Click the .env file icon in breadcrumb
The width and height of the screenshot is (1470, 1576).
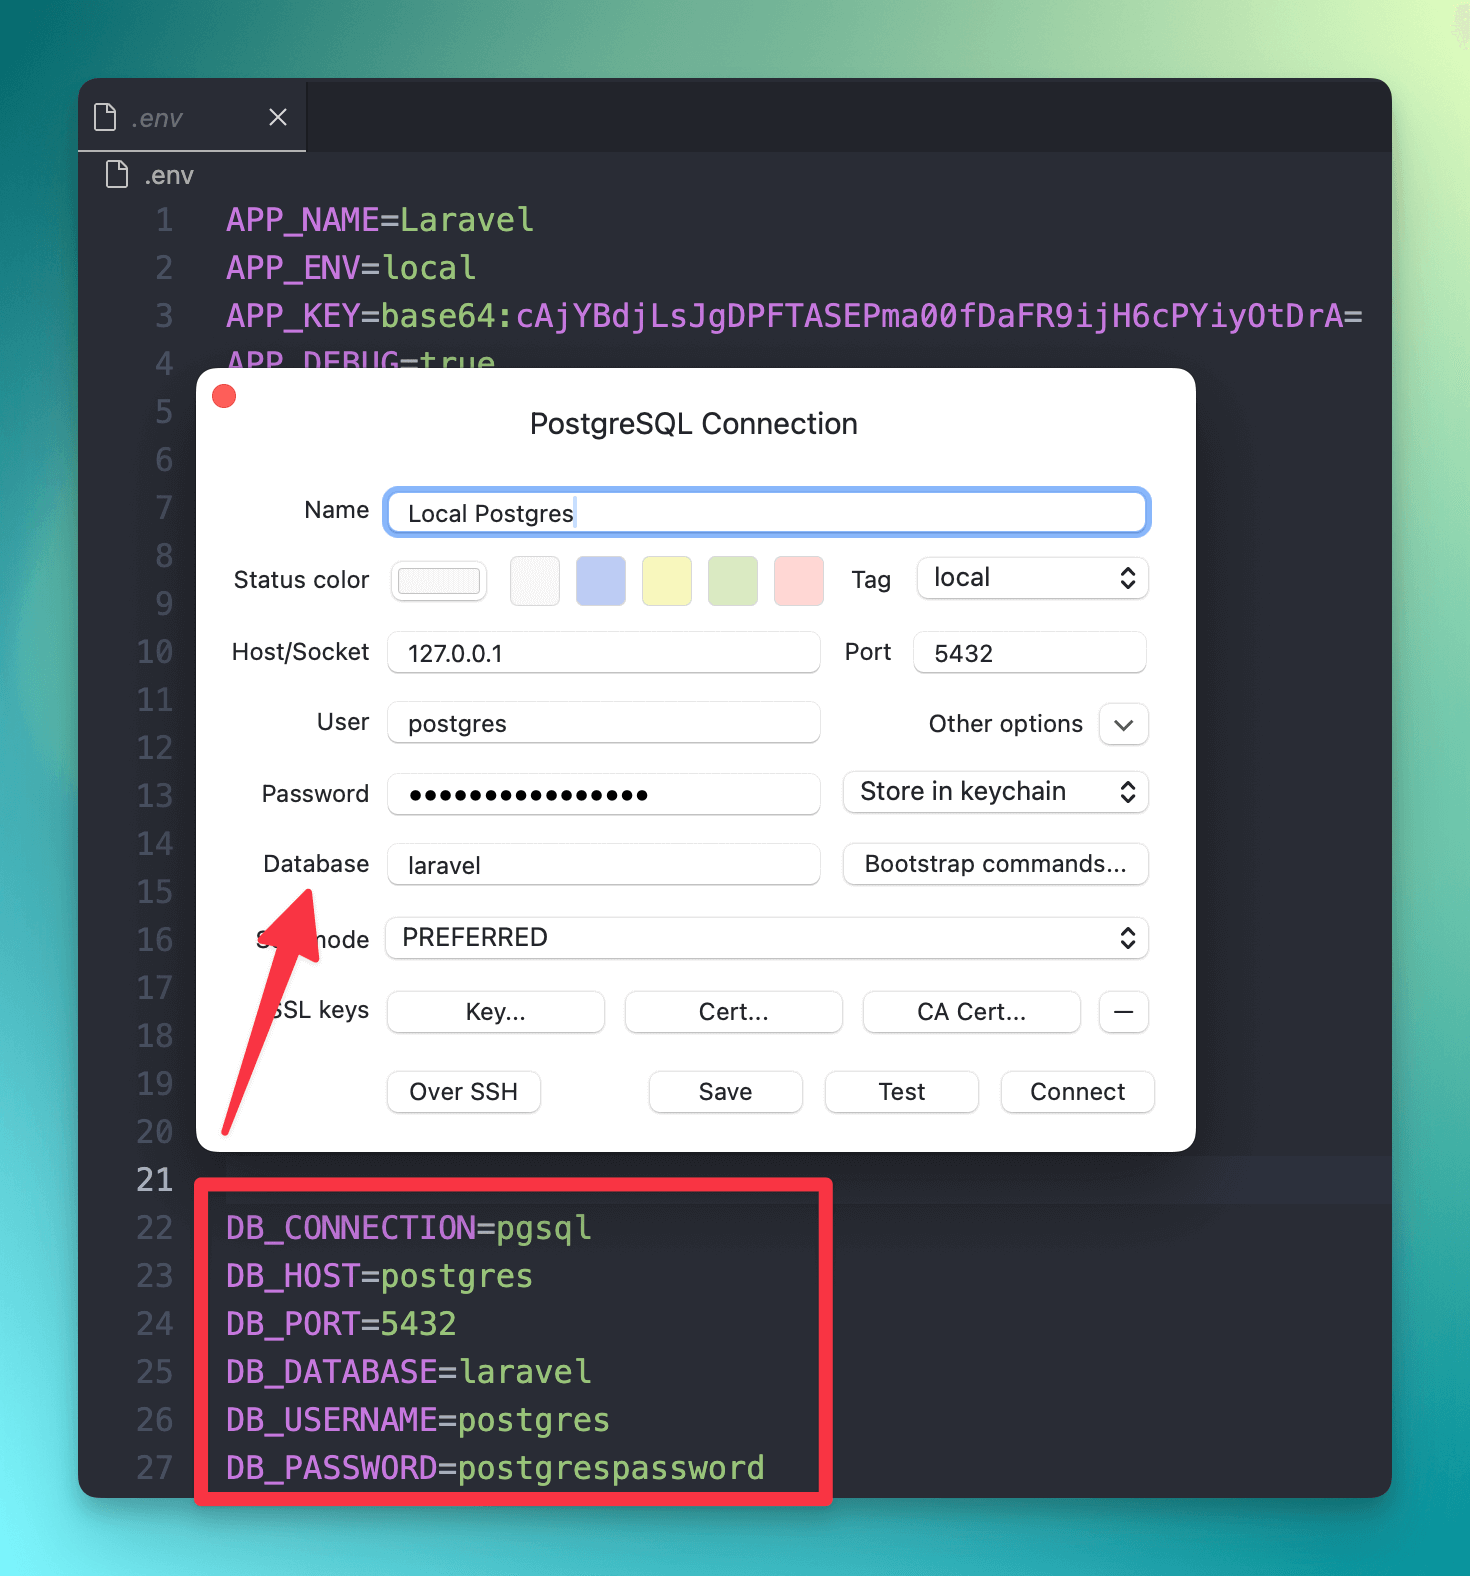[117, 174]
